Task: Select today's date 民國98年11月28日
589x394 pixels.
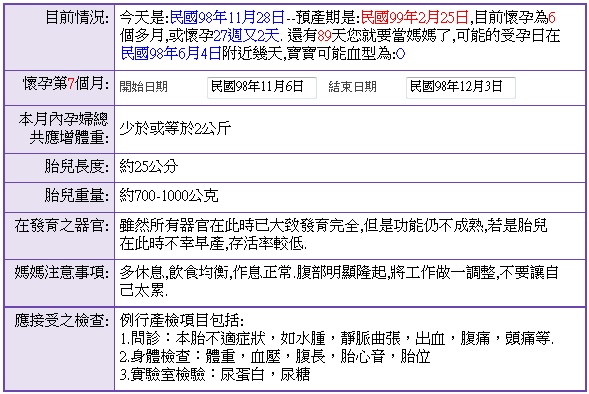Action: (227, 17)
